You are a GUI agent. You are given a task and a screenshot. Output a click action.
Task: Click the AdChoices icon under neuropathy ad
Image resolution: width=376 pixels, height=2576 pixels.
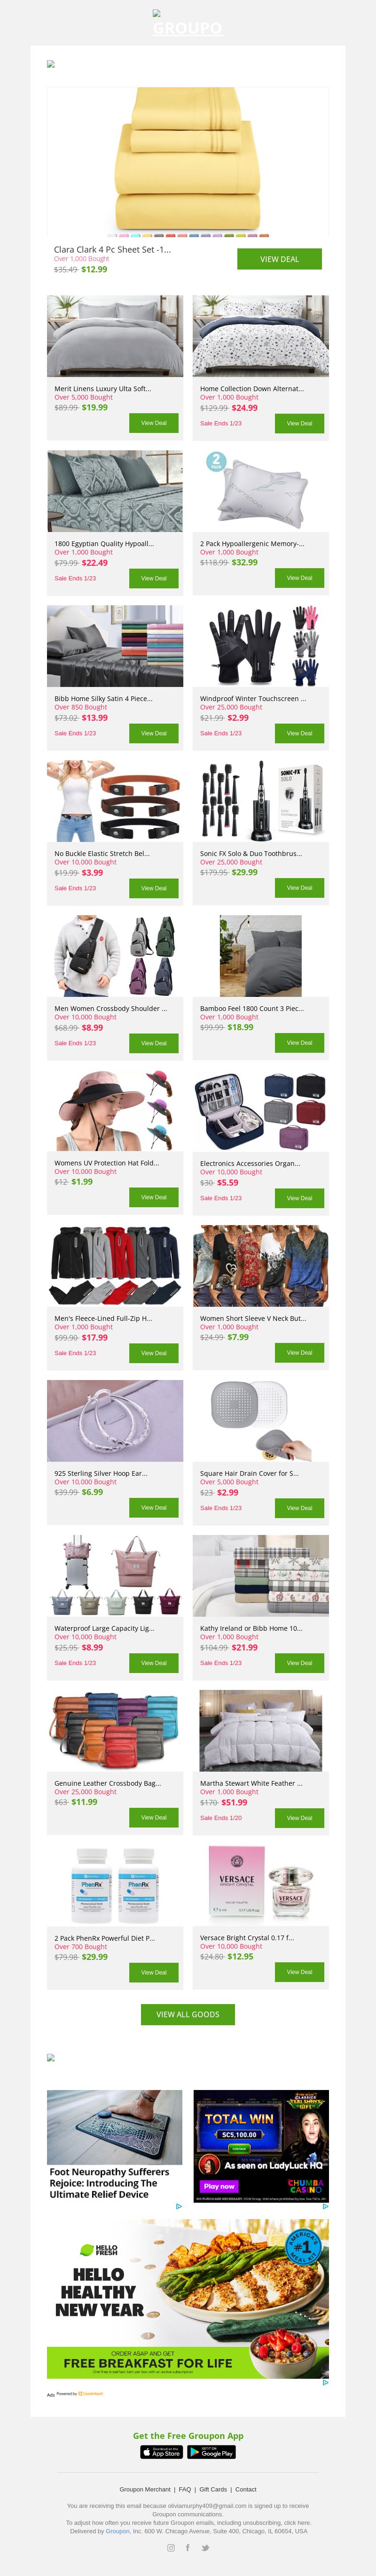click(x=179, y=2205)
